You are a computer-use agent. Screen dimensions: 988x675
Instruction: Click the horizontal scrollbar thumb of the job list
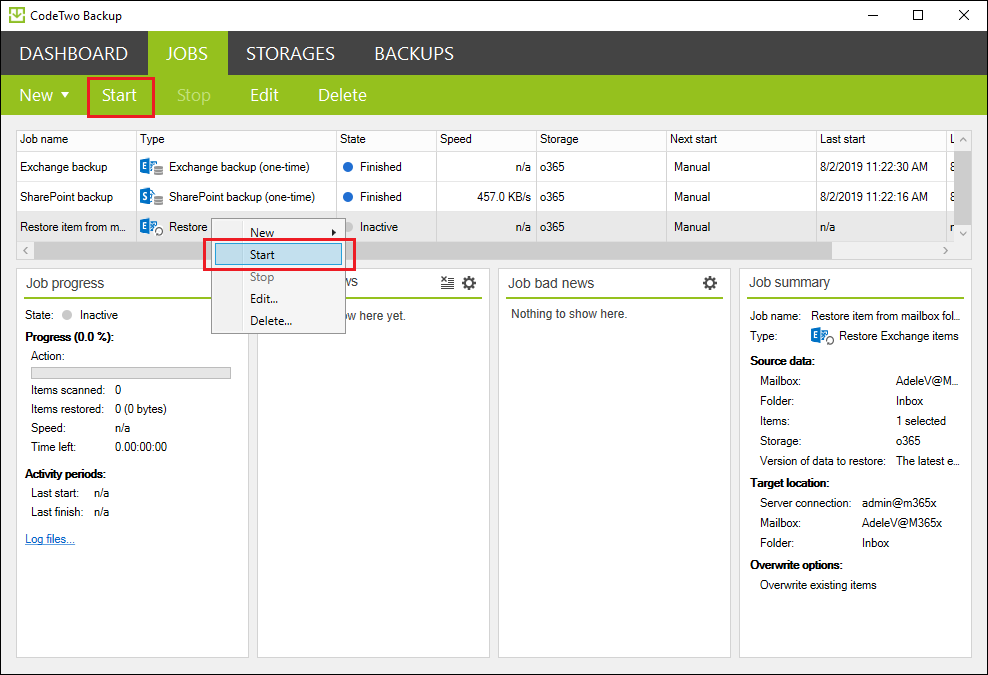[434, 250]
